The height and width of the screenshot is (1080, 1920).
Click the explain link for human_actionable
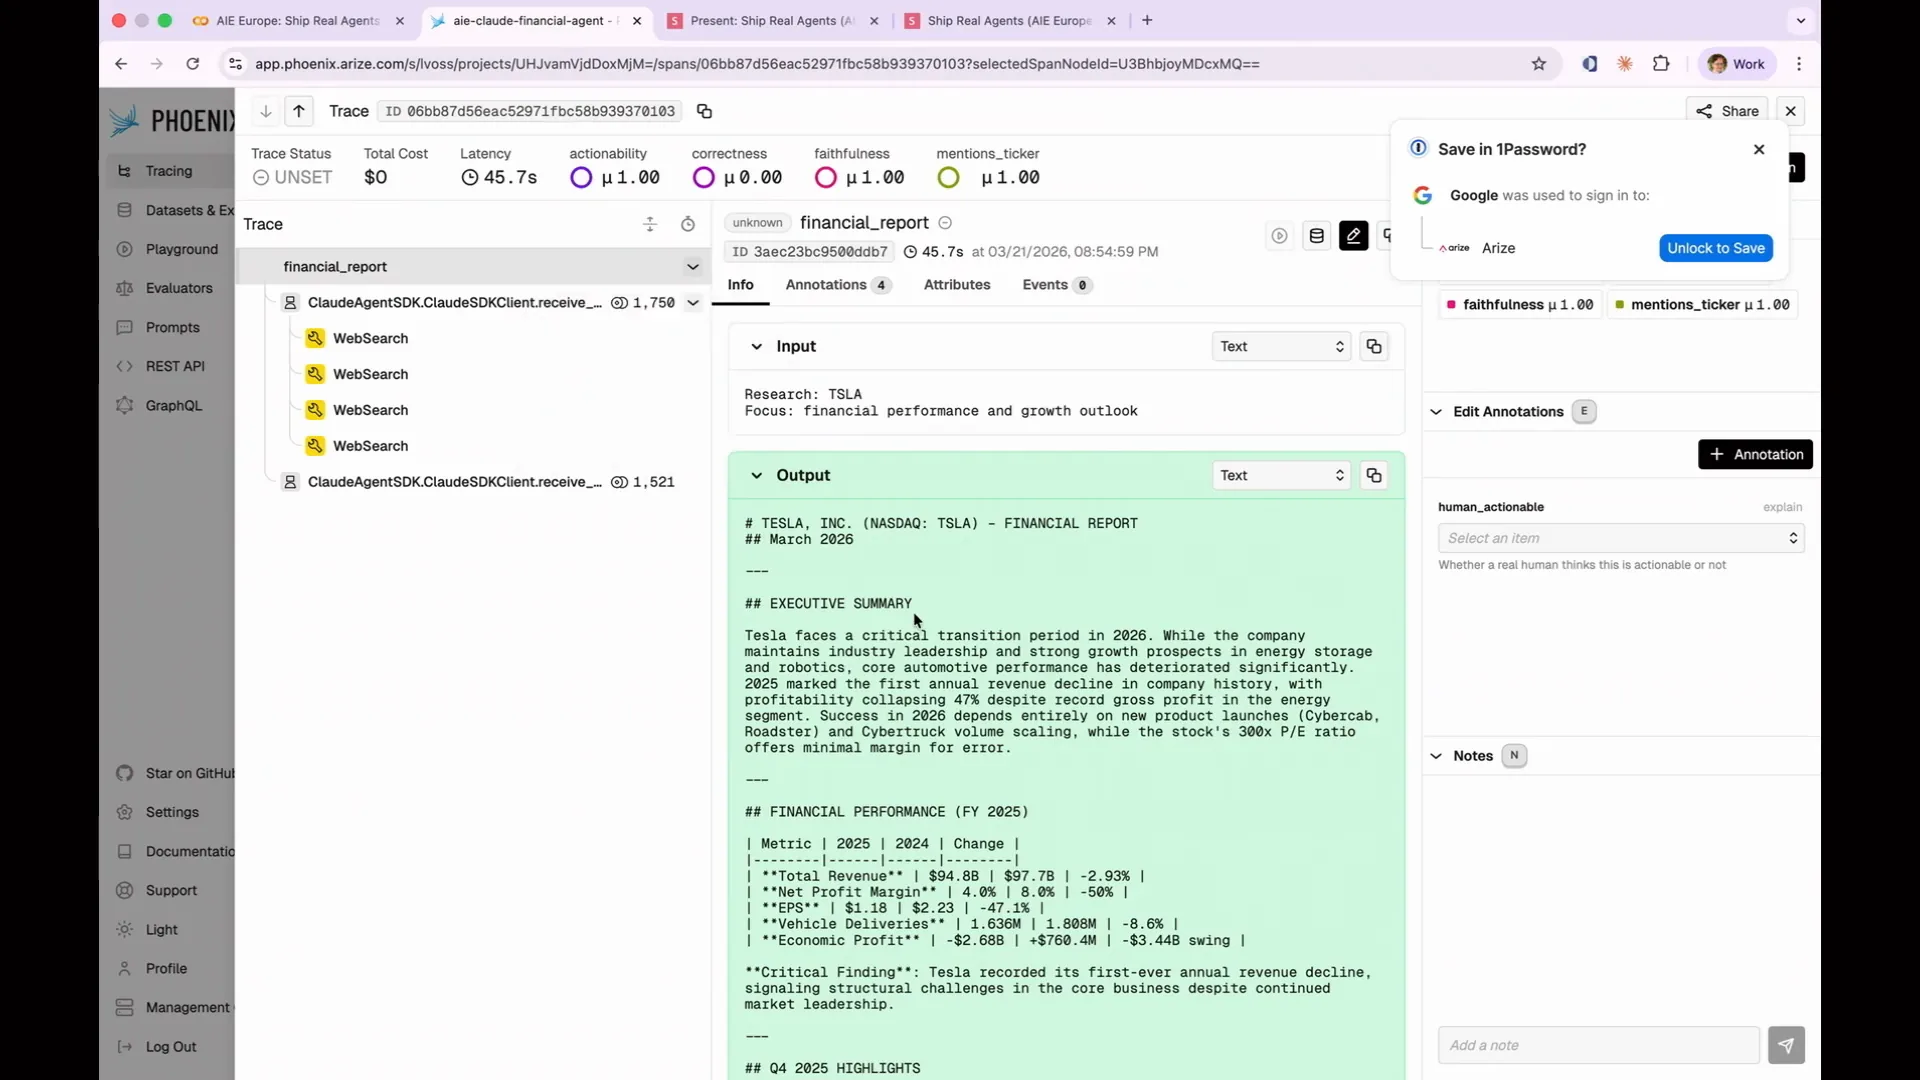1782,507
